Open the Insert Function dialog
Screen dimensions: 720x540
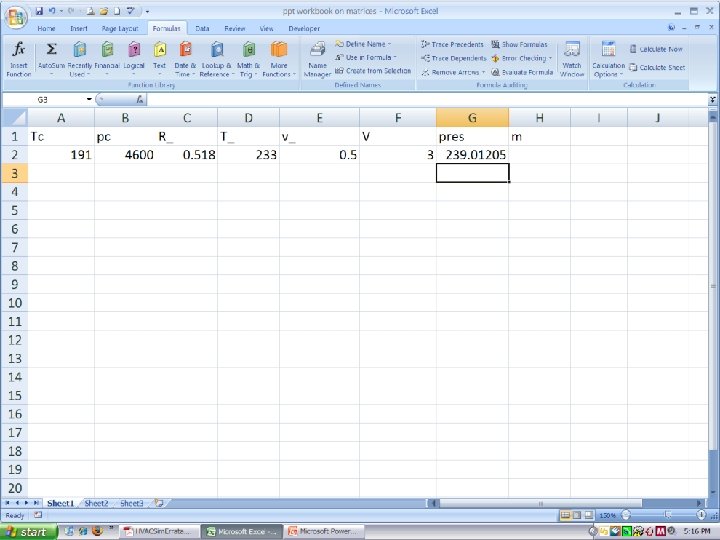pyautogui.click(x=18, y=59)
